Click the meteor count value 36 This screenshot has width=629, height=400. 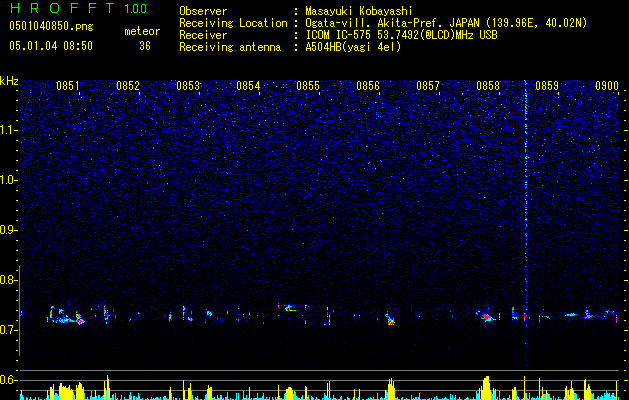[x=145, y=46]
